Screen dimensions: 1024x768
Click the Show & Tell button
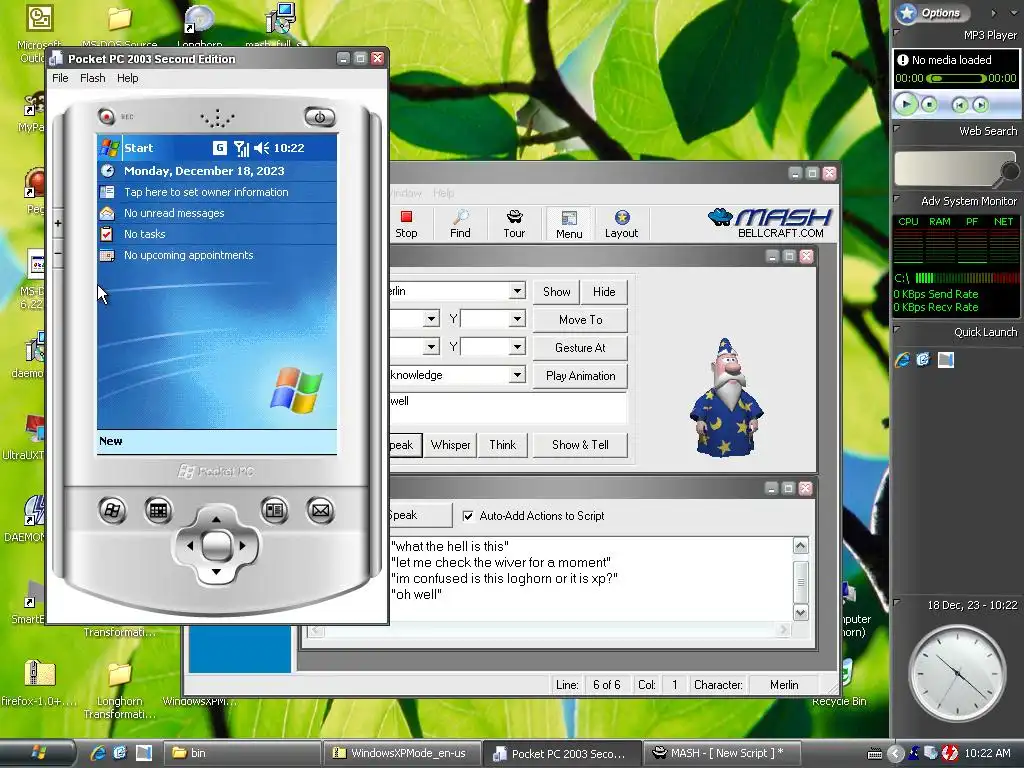(580, 445)
